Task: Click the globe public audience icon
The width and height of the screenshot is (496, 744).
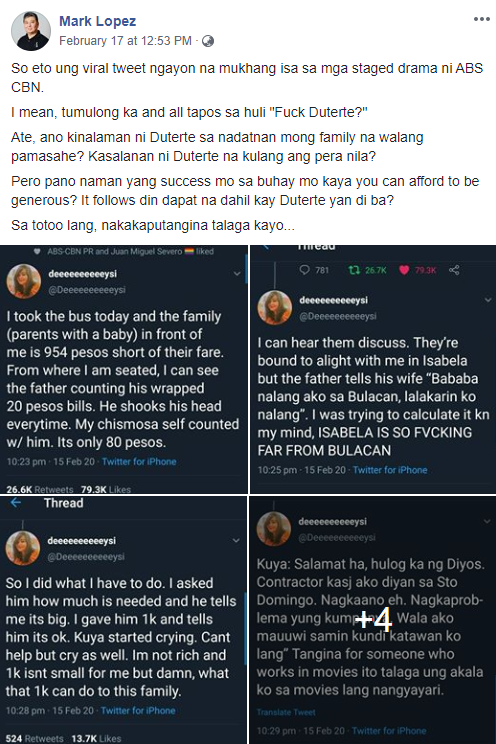Action: tap(208, 41)
